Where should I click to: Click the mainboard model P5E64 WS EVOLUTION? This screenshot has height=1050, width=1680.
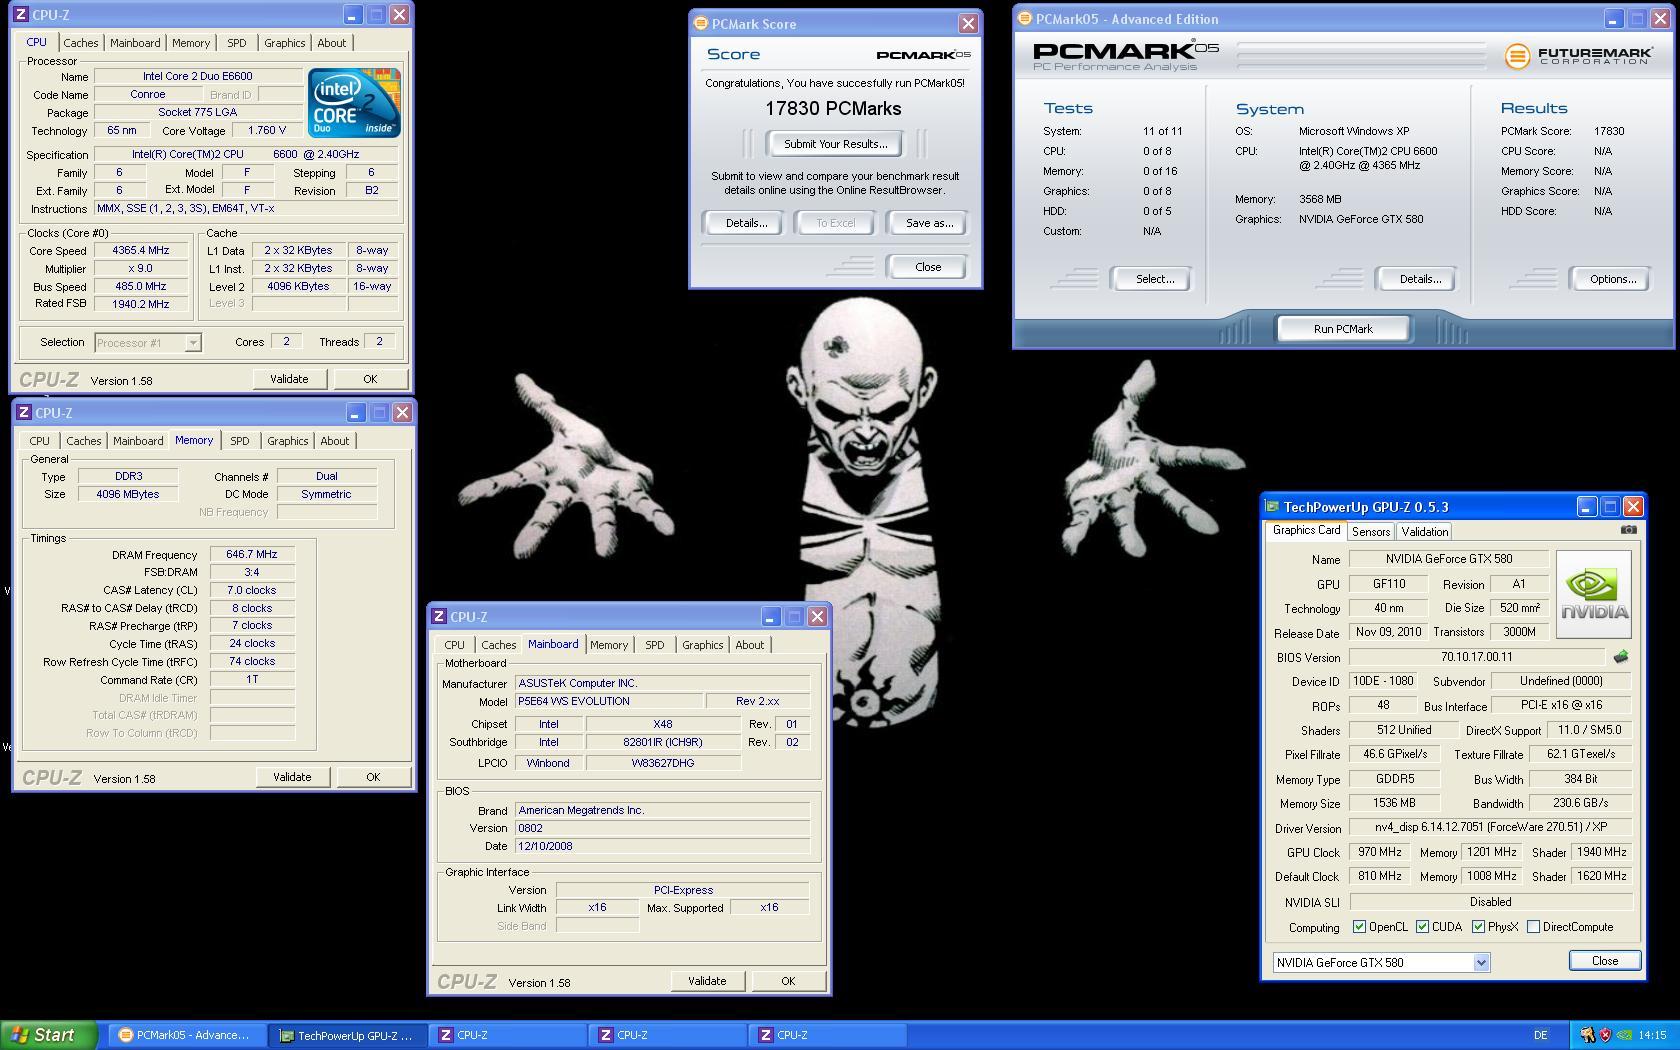click(608, 701)
